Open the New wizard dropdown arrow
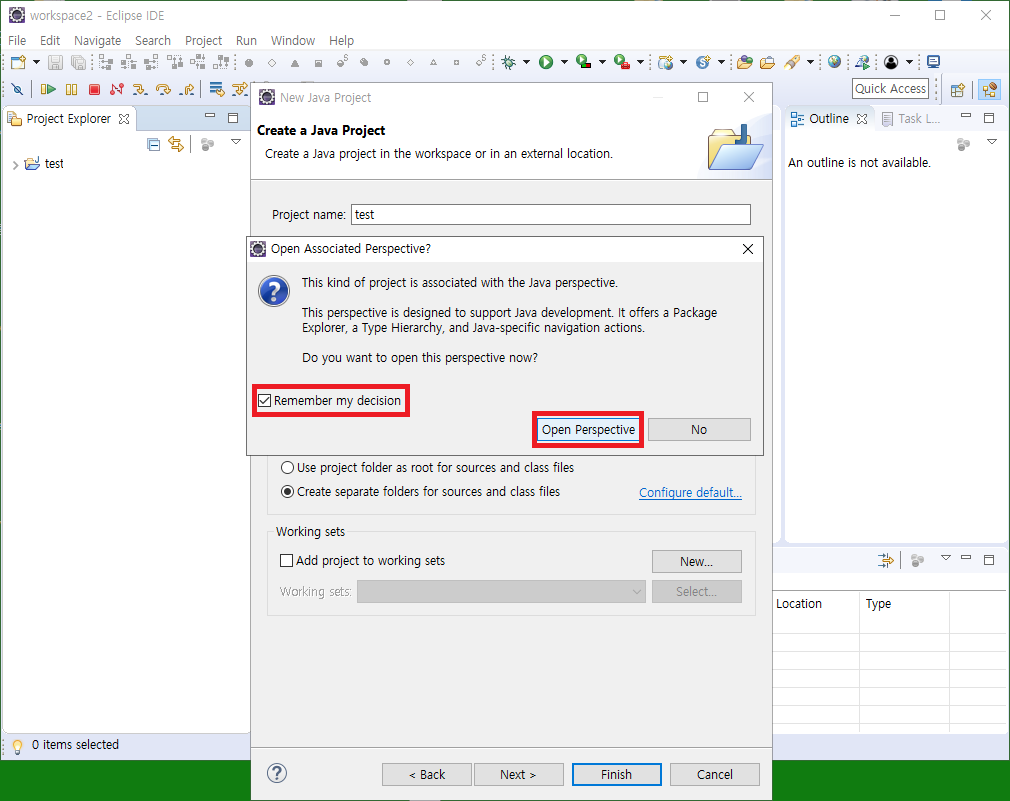Image resolution: width=1010 pixels, height=801 pixels. 36,62
